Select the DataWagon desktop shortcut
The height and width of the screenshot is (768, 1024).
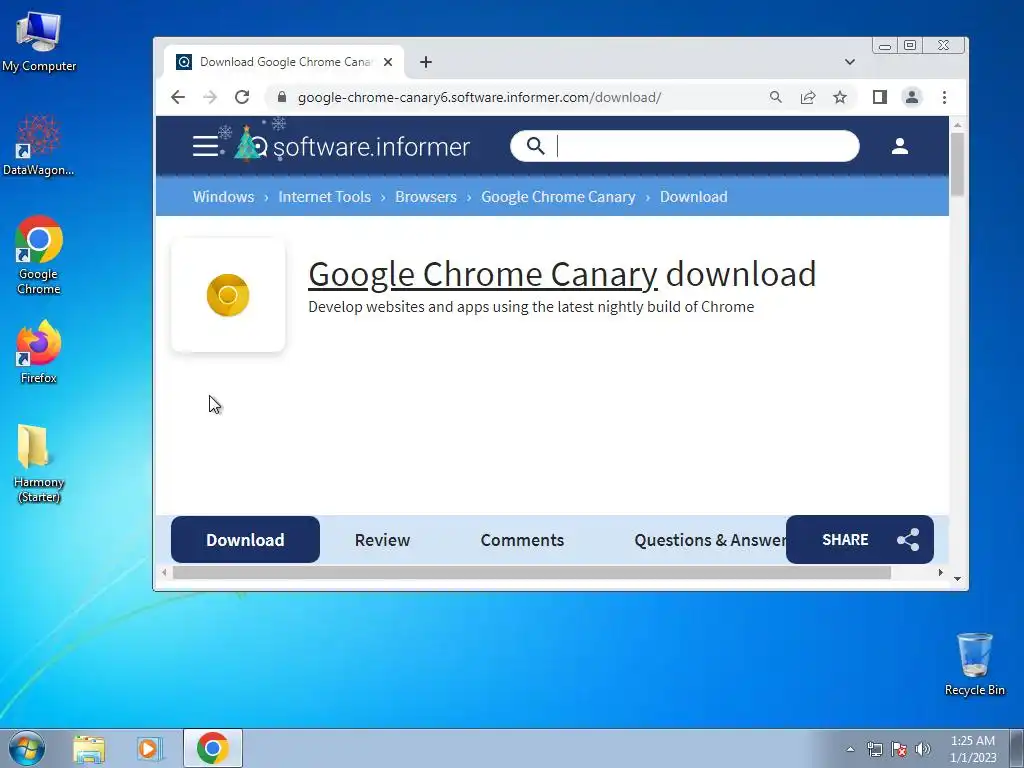[39, 145]
